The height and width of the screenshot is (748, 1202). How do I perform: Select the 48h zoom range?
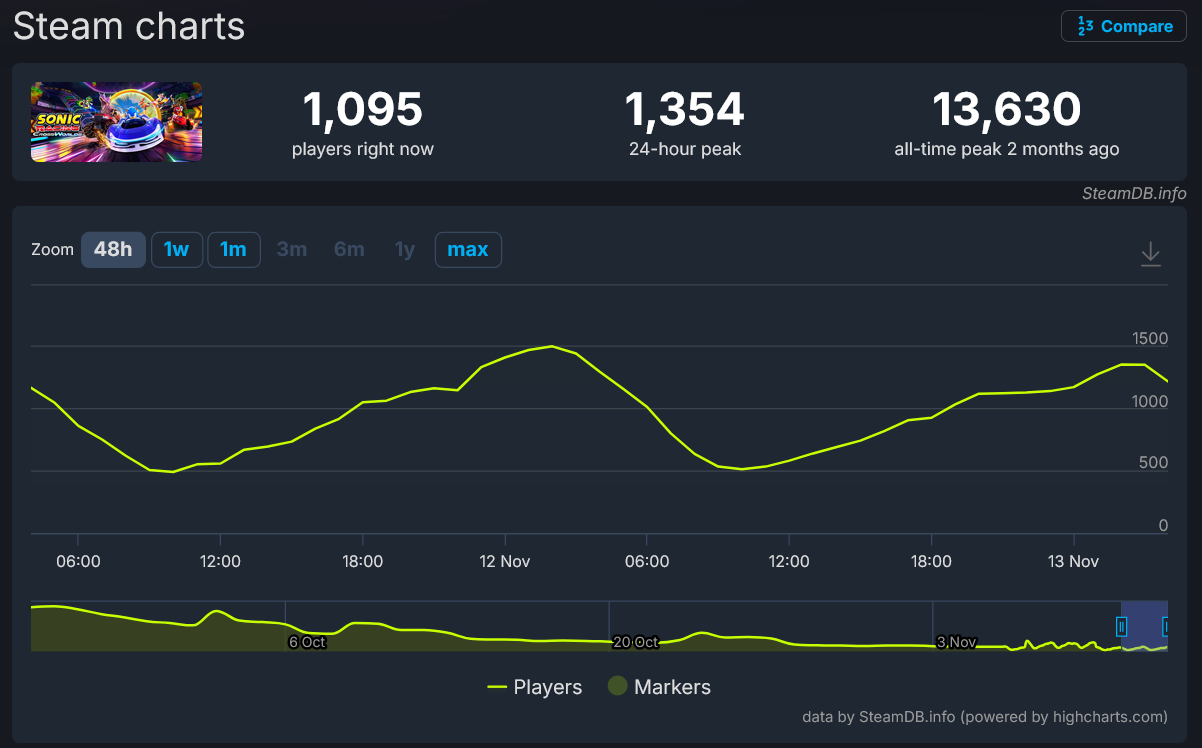113,249
